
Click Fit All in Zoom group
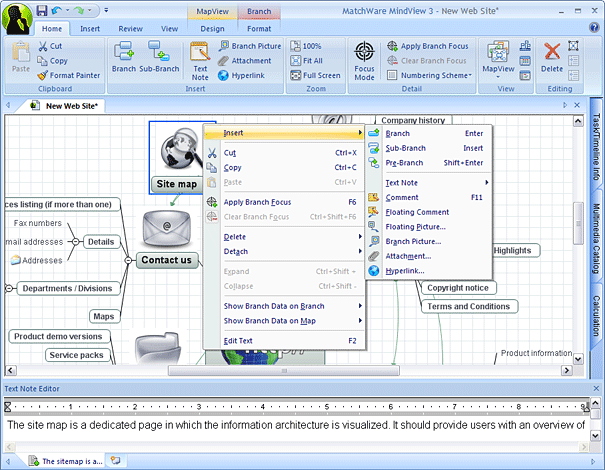point(306,61)
